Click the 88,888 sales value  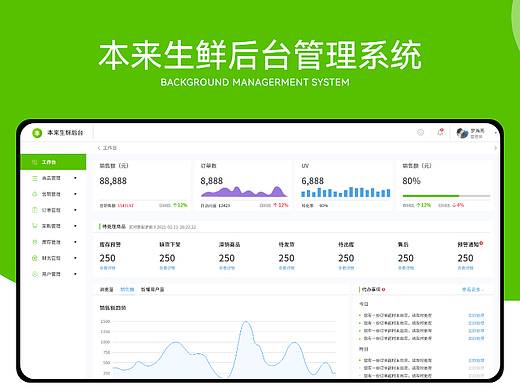(x=113, y=181)
